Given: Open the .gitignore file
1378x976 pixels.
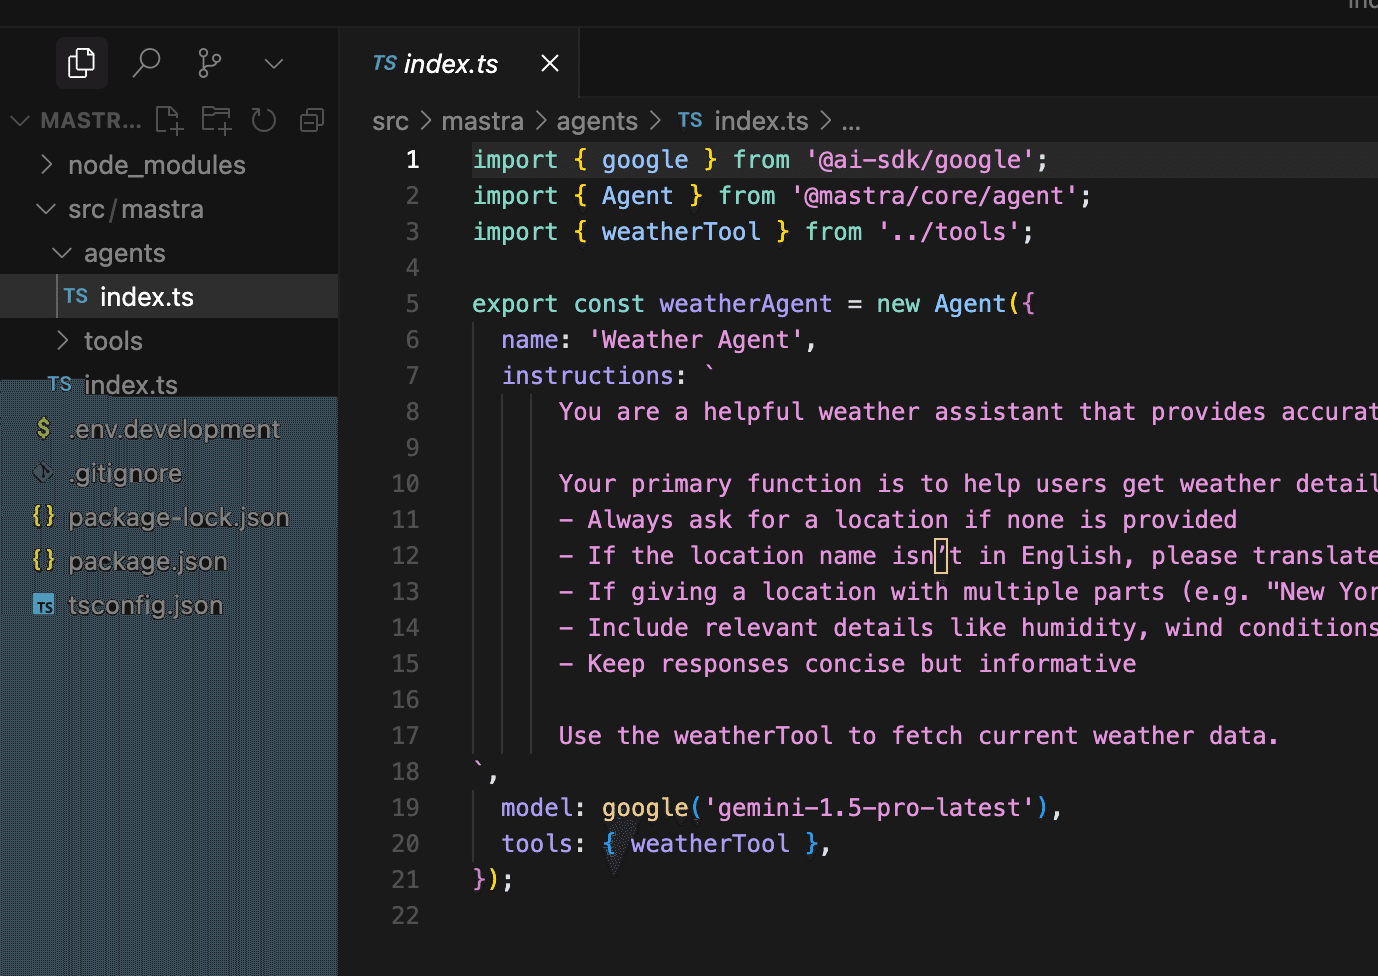Looking at the screenshot, I should [125, 473].
